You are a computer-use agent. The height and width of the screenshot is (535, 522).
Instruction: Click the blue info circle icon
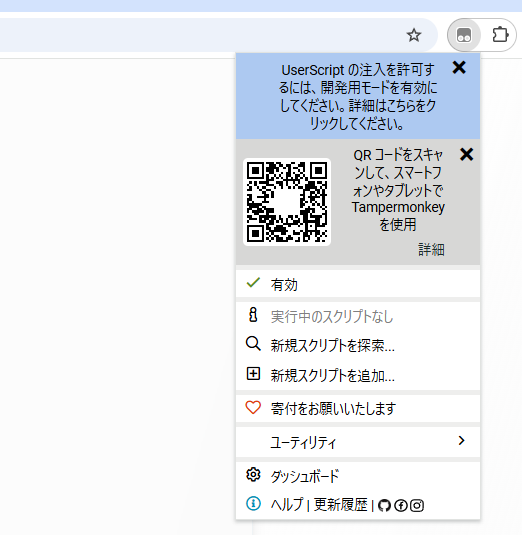click(x=253, y=503)
